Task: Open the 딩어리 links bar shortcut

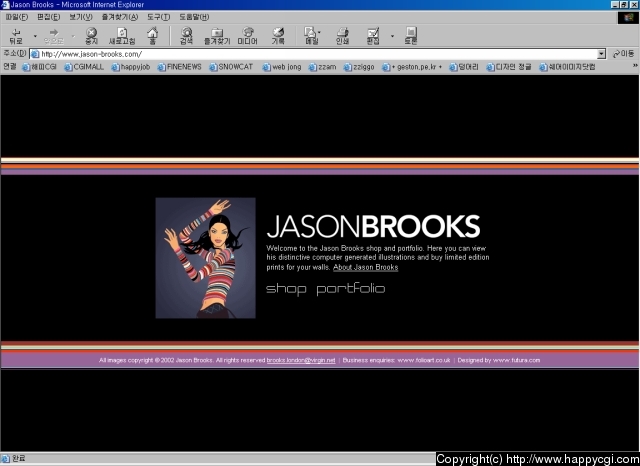Action: click(464, 67)
